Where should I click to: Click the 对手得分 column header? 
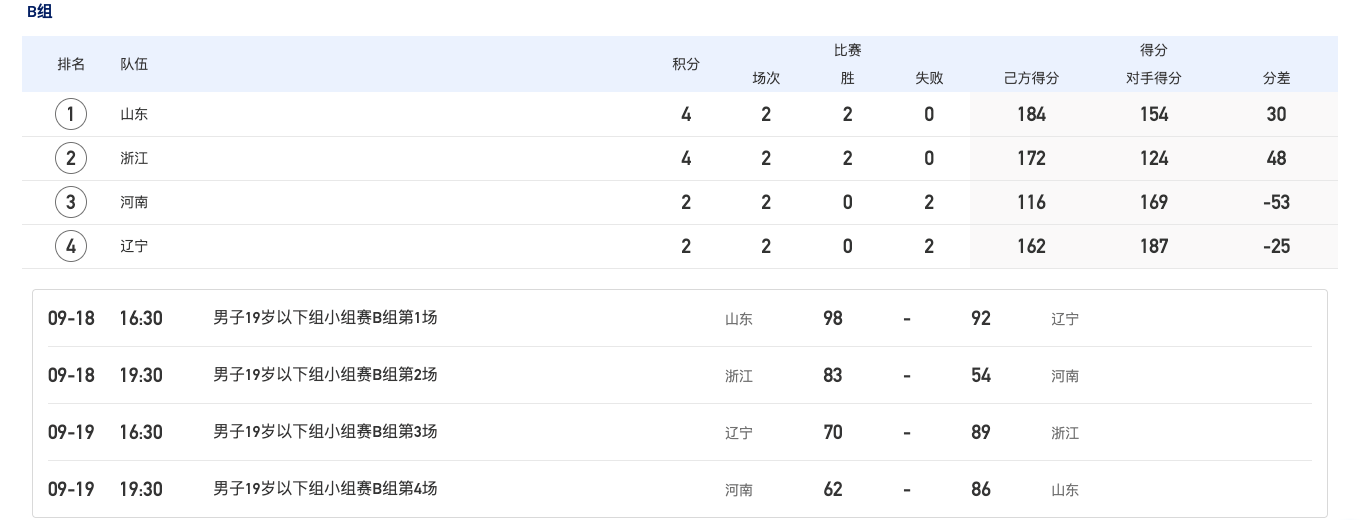[x=1153, y=78]
